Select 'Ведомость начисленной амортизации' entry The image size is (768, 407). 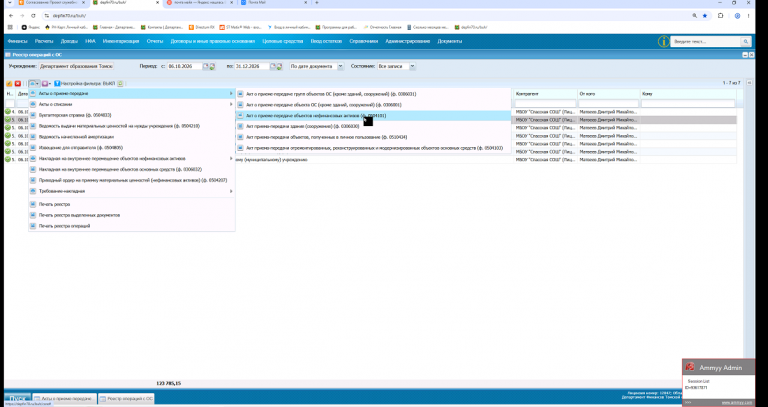click(x=132, y=137)
